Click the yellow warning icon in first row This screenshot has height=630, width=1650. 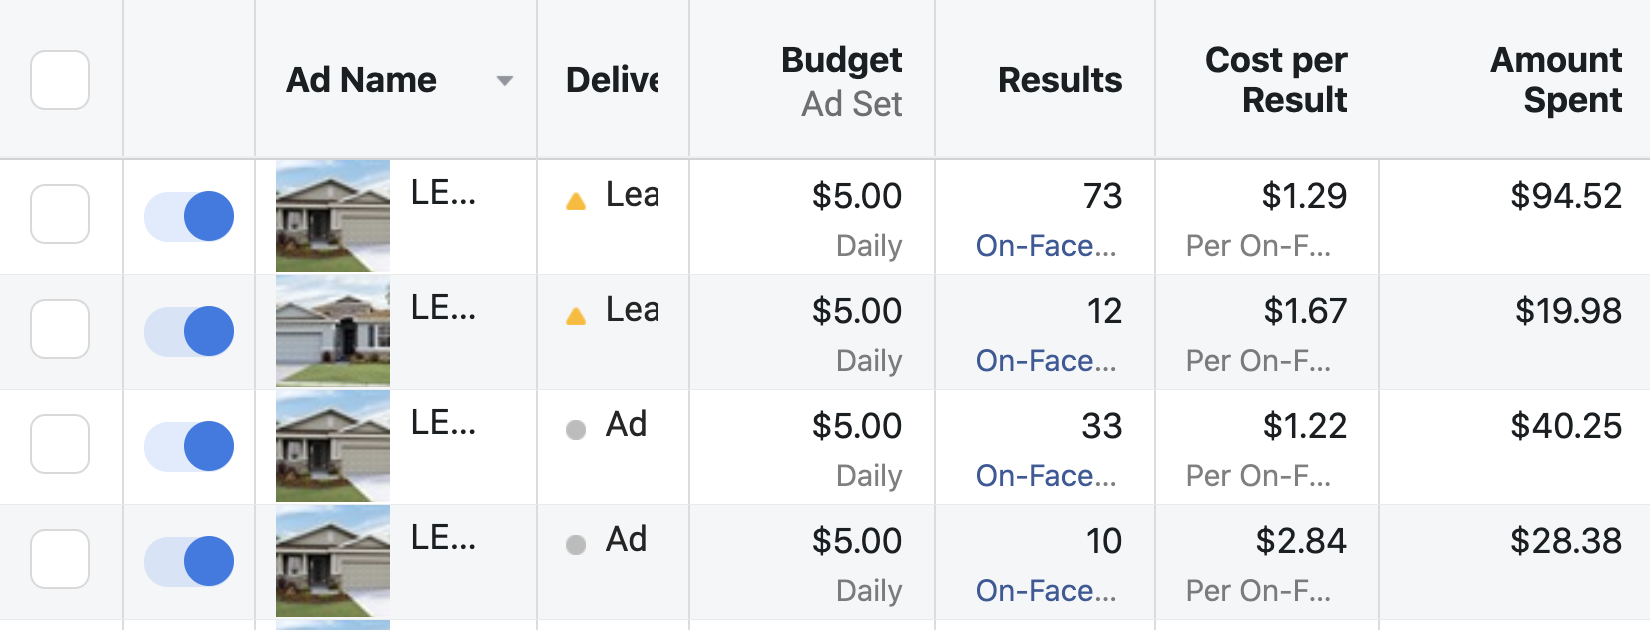[x=576, y=201]
